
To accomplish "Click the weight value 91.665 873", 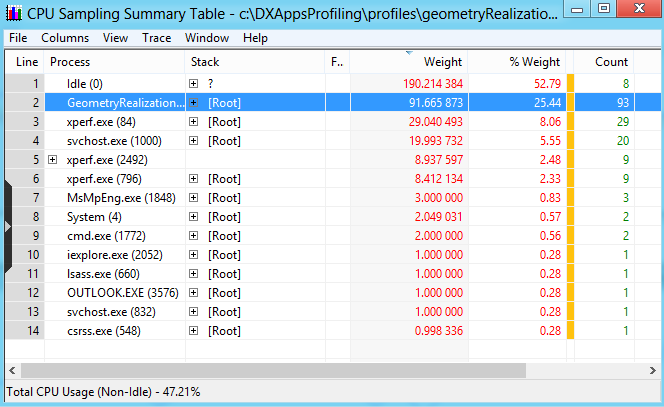I will coord(436,103).
